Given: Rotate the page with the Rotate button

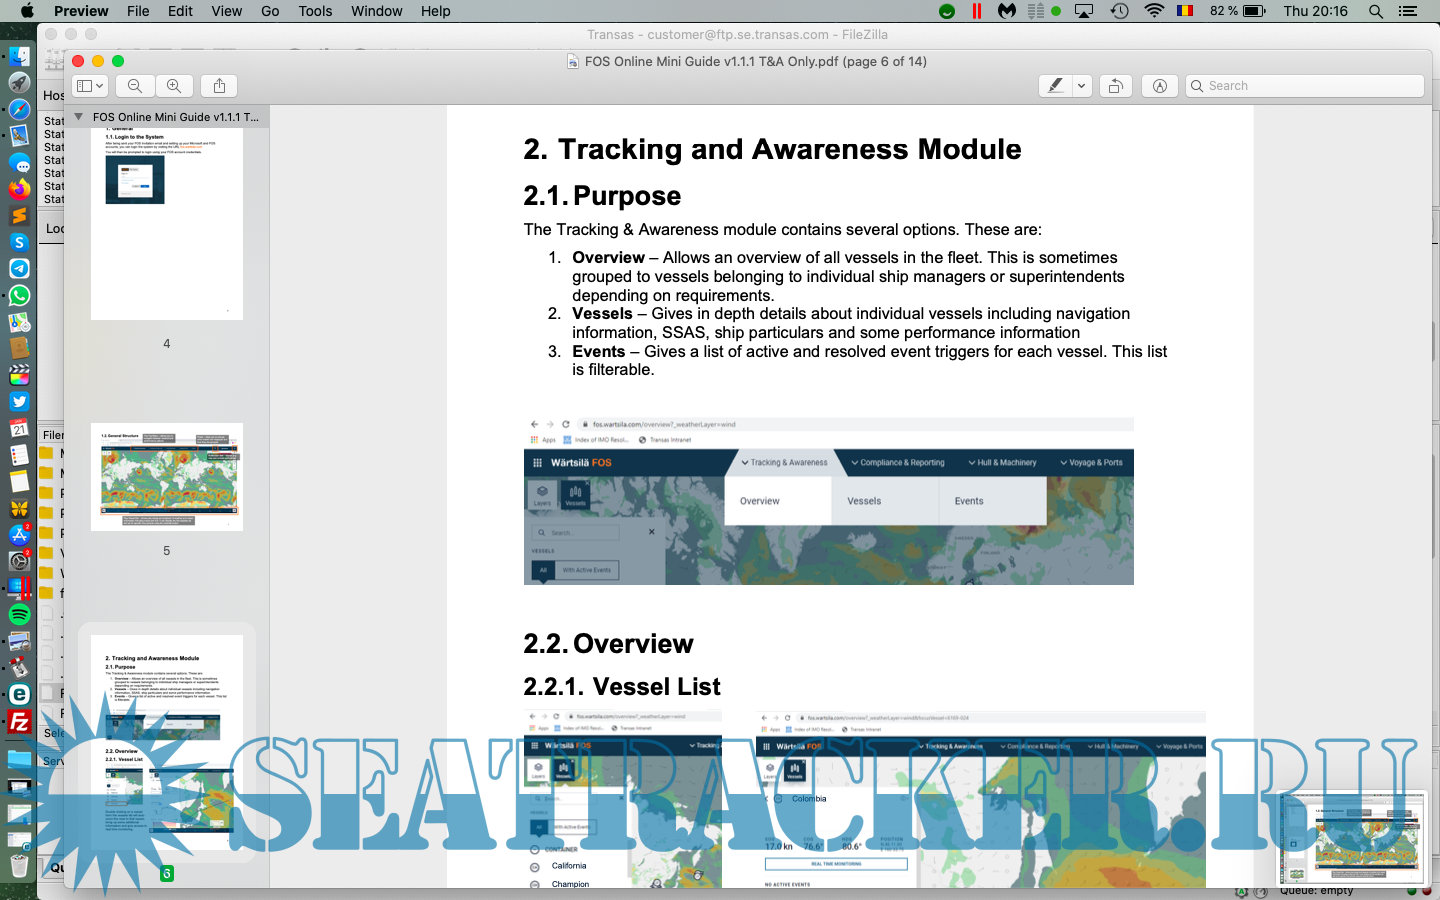Looking at the screenshot, I should click(x=1115, y=86).
